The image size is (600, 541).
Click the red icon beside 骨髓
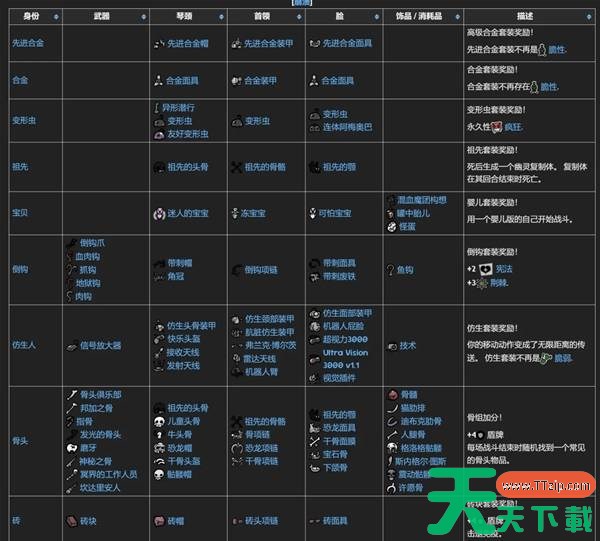point(392,395)
